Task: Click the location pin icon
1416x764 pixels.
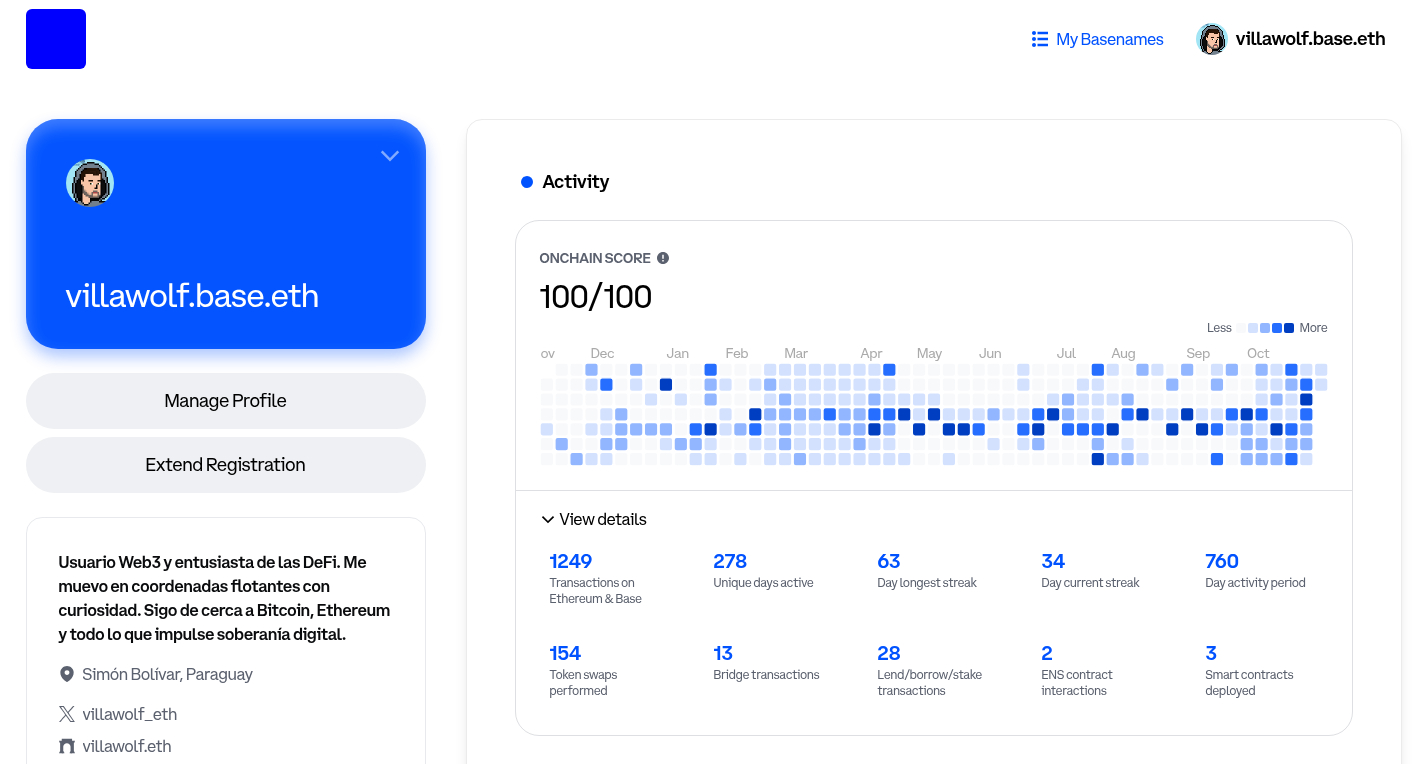Action: pyautogui.click(x=67, y=674)
